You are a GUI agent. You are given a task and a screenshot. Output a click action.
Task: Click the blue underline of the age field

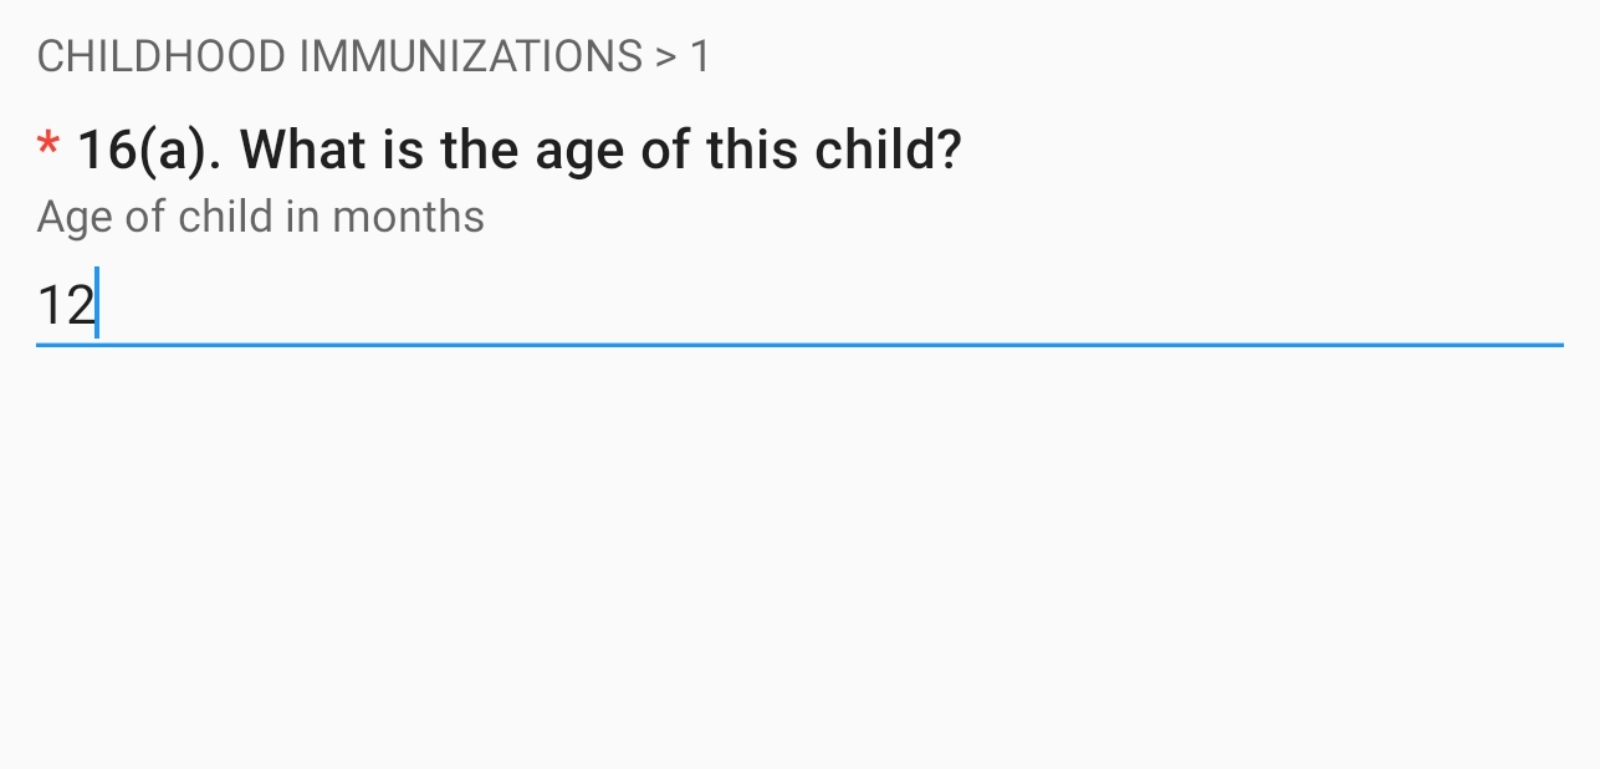point(800,345)
